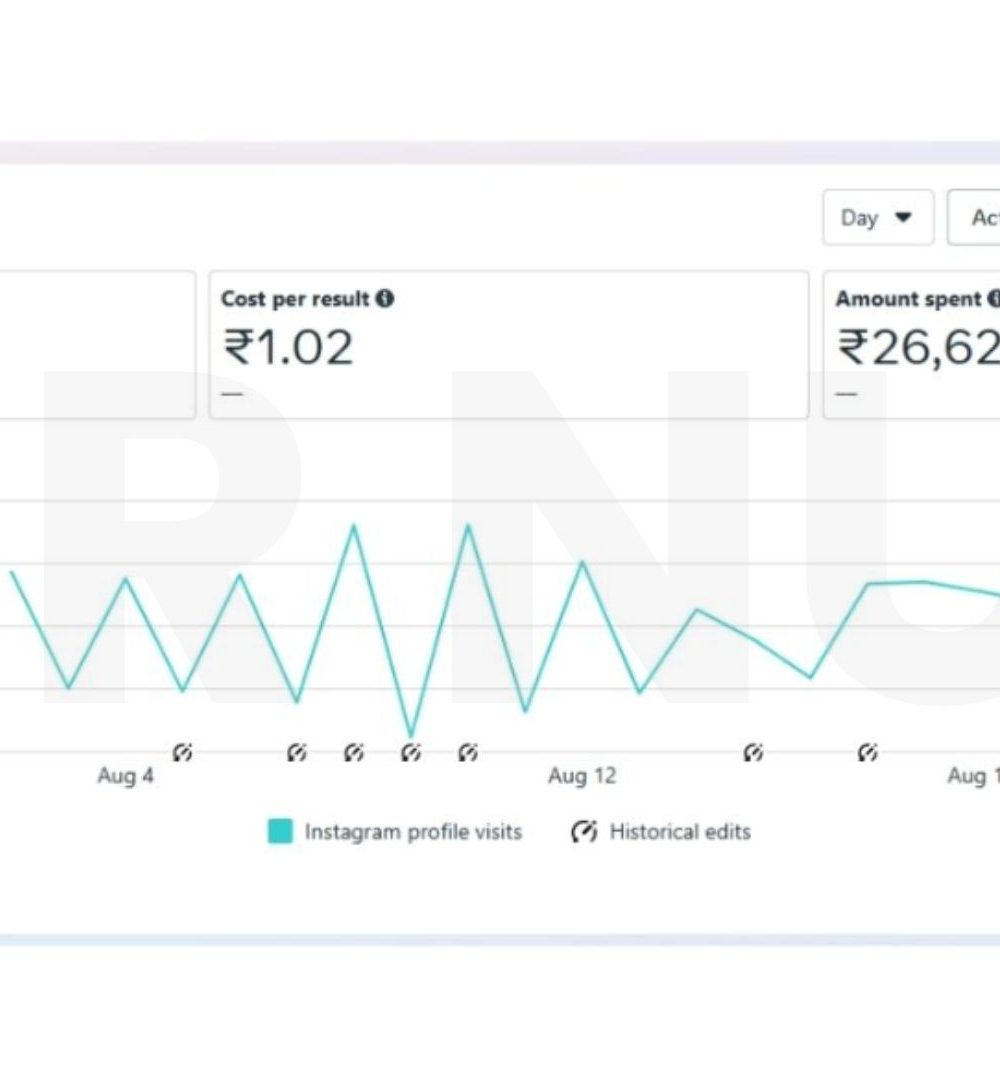Click the Aug 12 axis date label

point(582,776)
